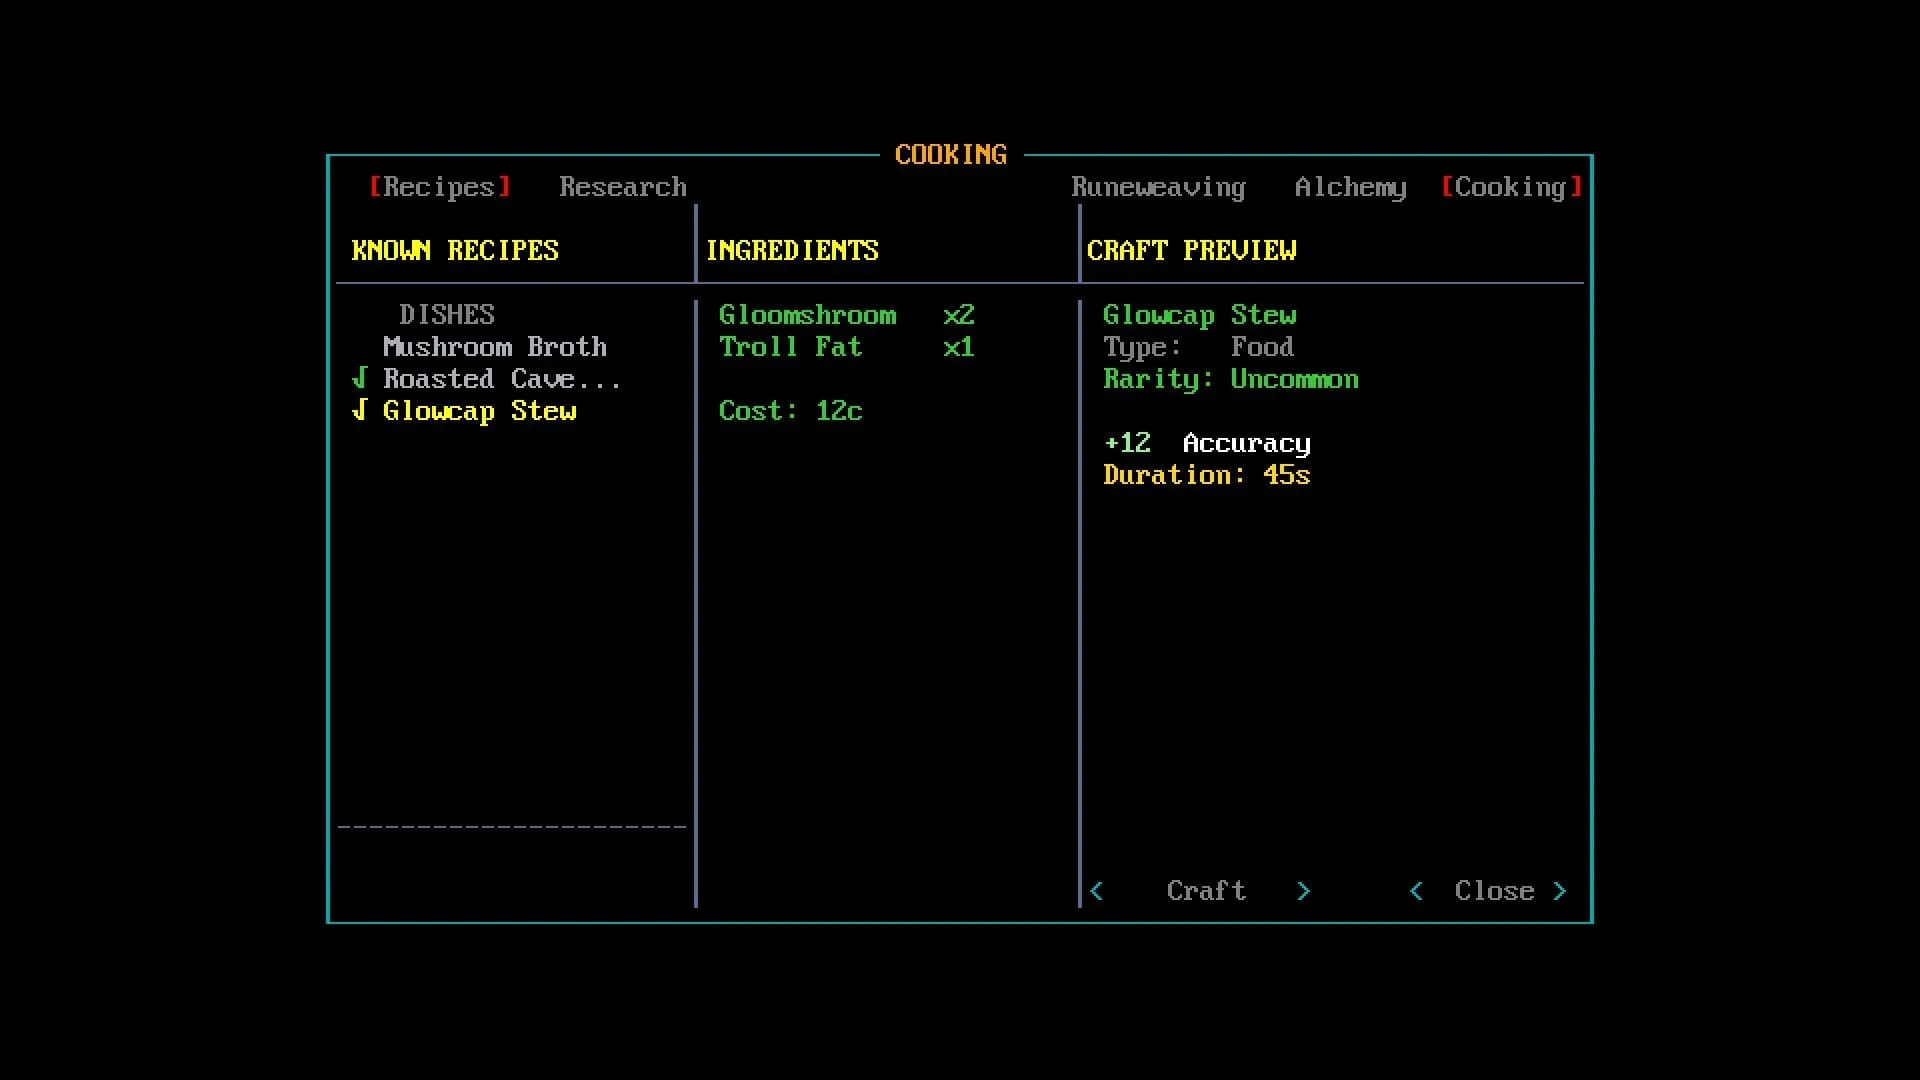The width and height of the screenshot is (1920, 1080).
Task: Select the Mushroom Broth recipe
Action: 495,347
